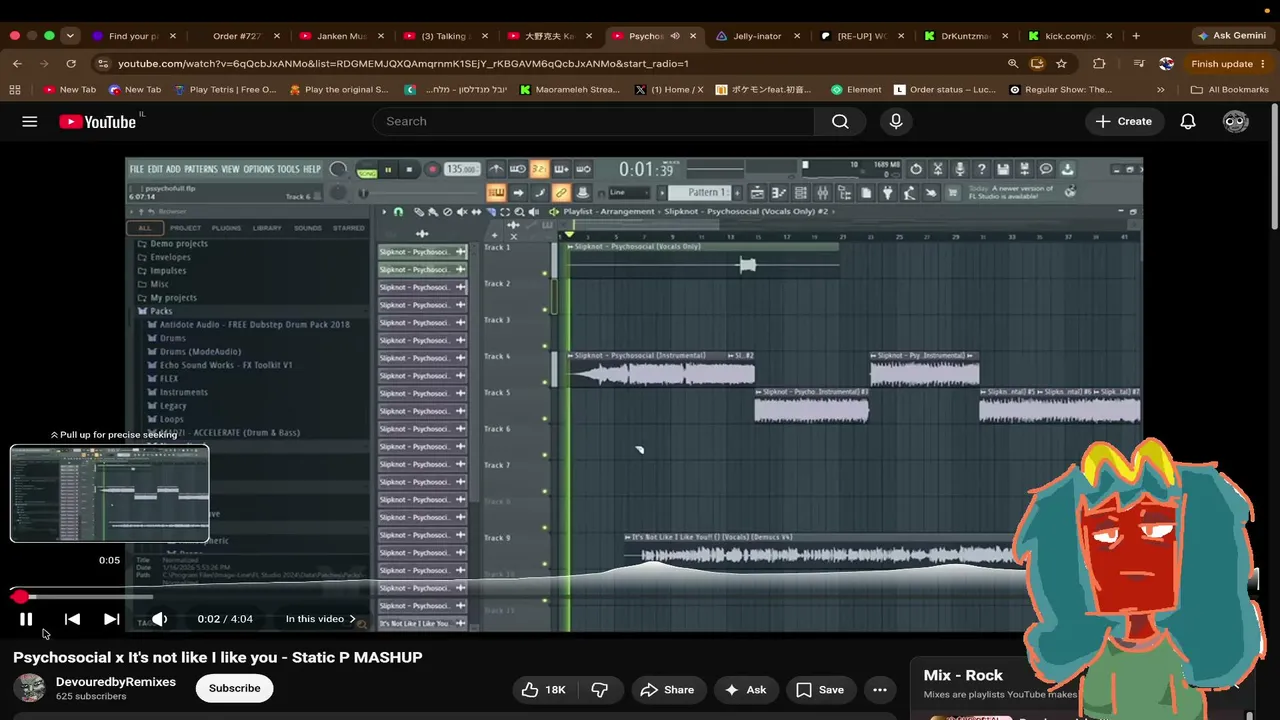
Task: Click the red scrubber on the progress bar
Action: pyautogui.click(x=20, y=597)
